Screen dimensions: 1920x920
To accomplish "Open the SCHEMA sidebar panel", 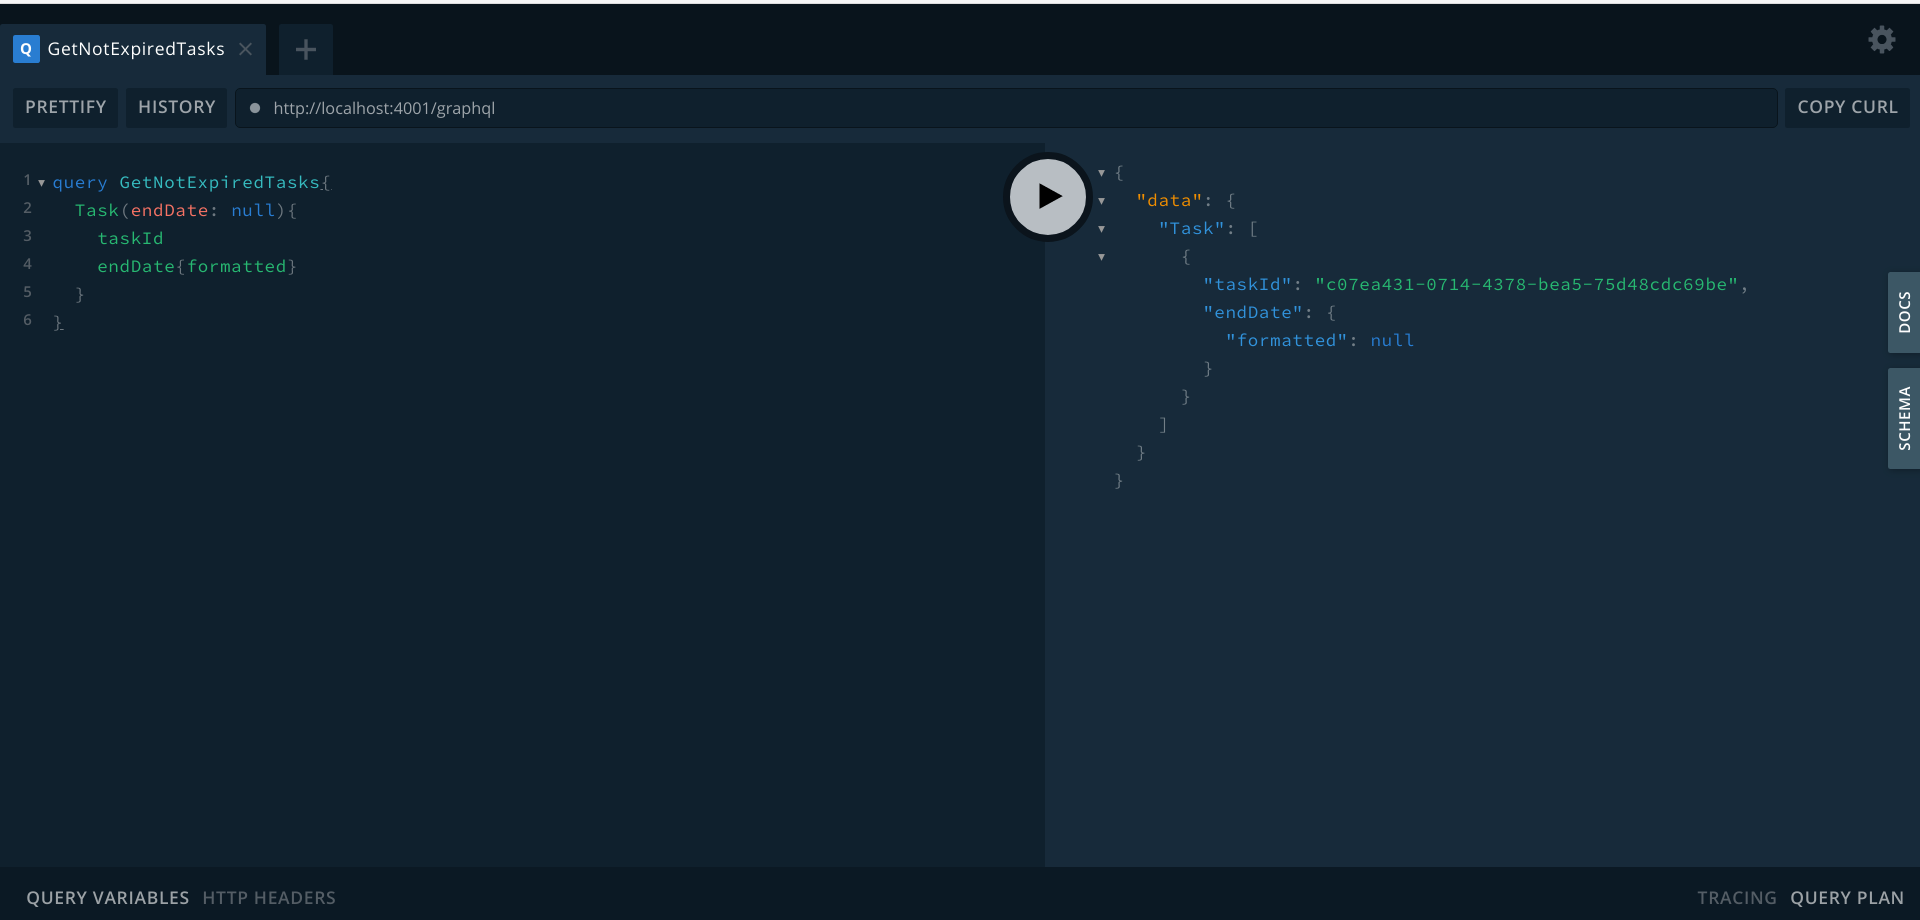I will pyautogui.click(x=1904, y=418).
